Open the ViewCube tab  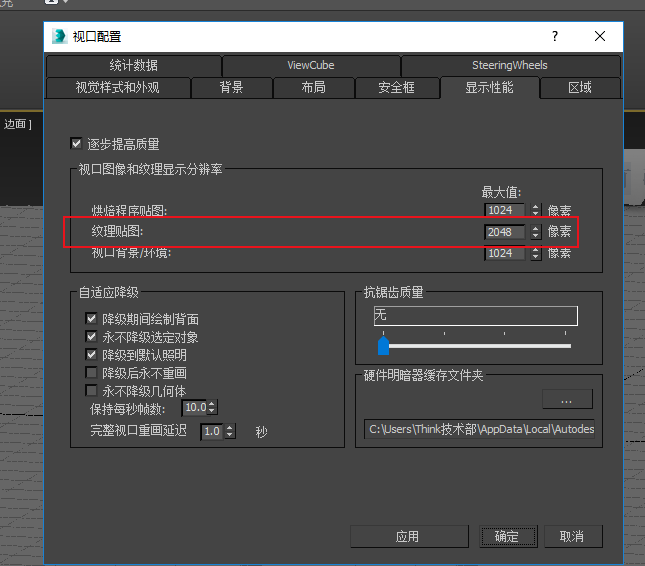pyautogui.click(x=311, y=65)
